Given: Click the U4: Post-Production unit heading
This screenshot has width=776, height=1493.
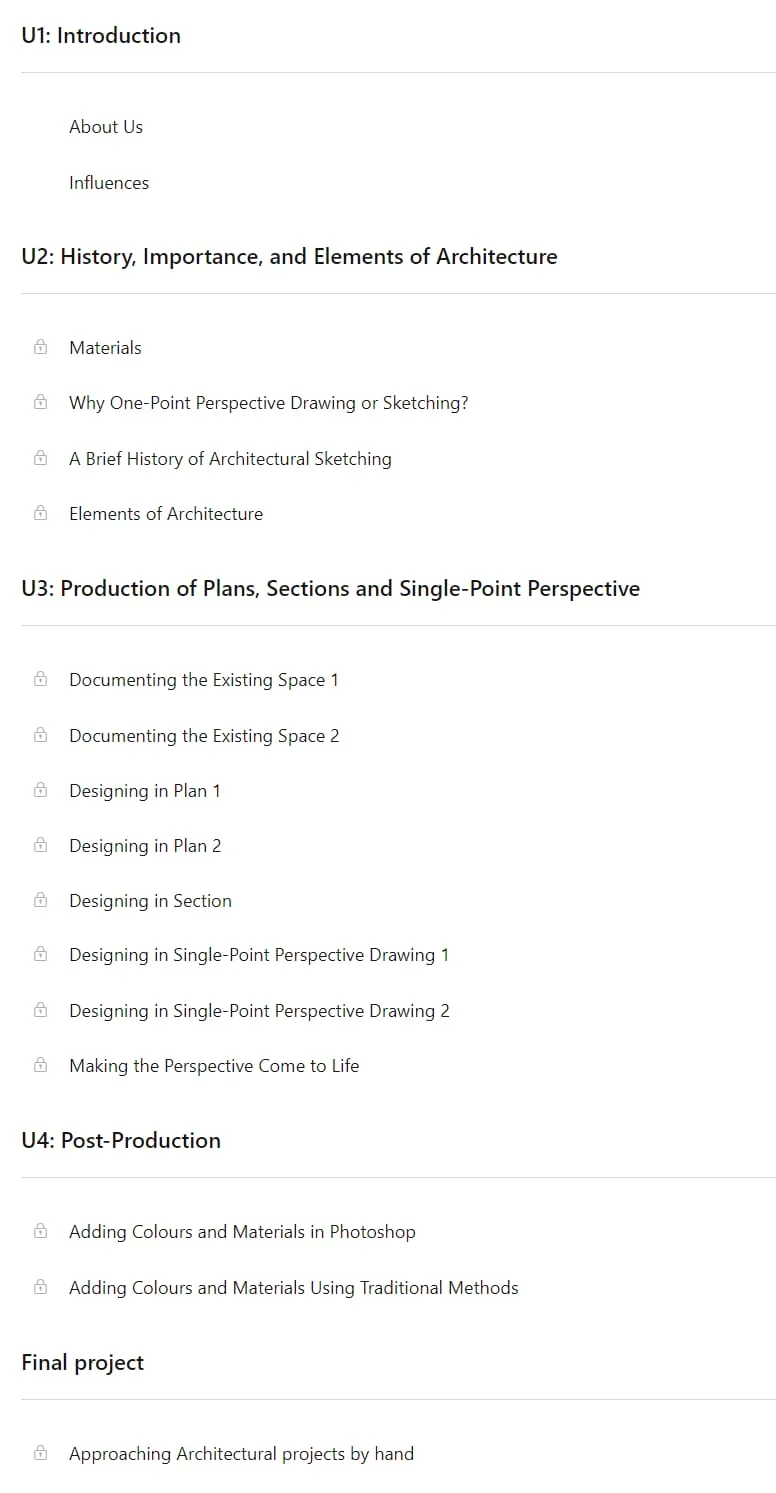Looking at the screenshot, I should pos(121,1141).
